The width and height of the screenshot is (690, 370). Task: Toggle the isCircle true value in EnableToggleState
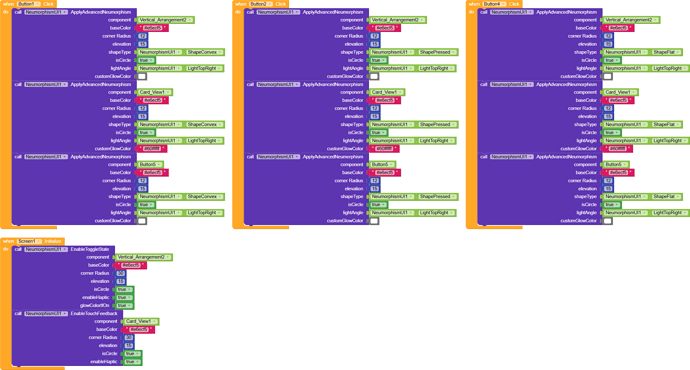coord(124,289)
